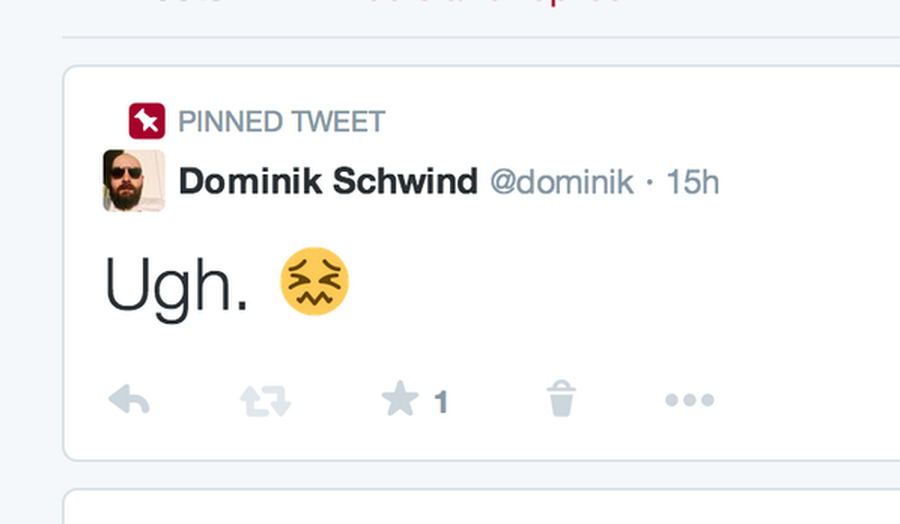Click the red pinned pushpin icon
This screenshot has width=900, height=524.
click(147, 122)
